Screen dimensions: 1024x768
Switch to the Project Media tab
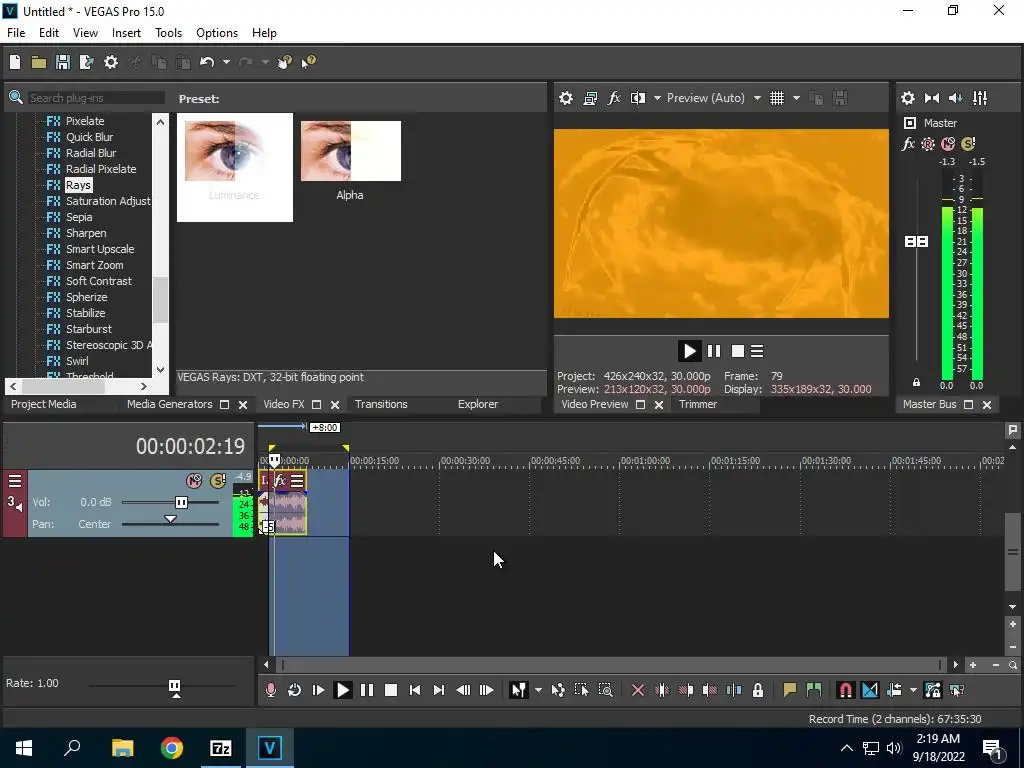pyautogui.click(x=44, y=404)
